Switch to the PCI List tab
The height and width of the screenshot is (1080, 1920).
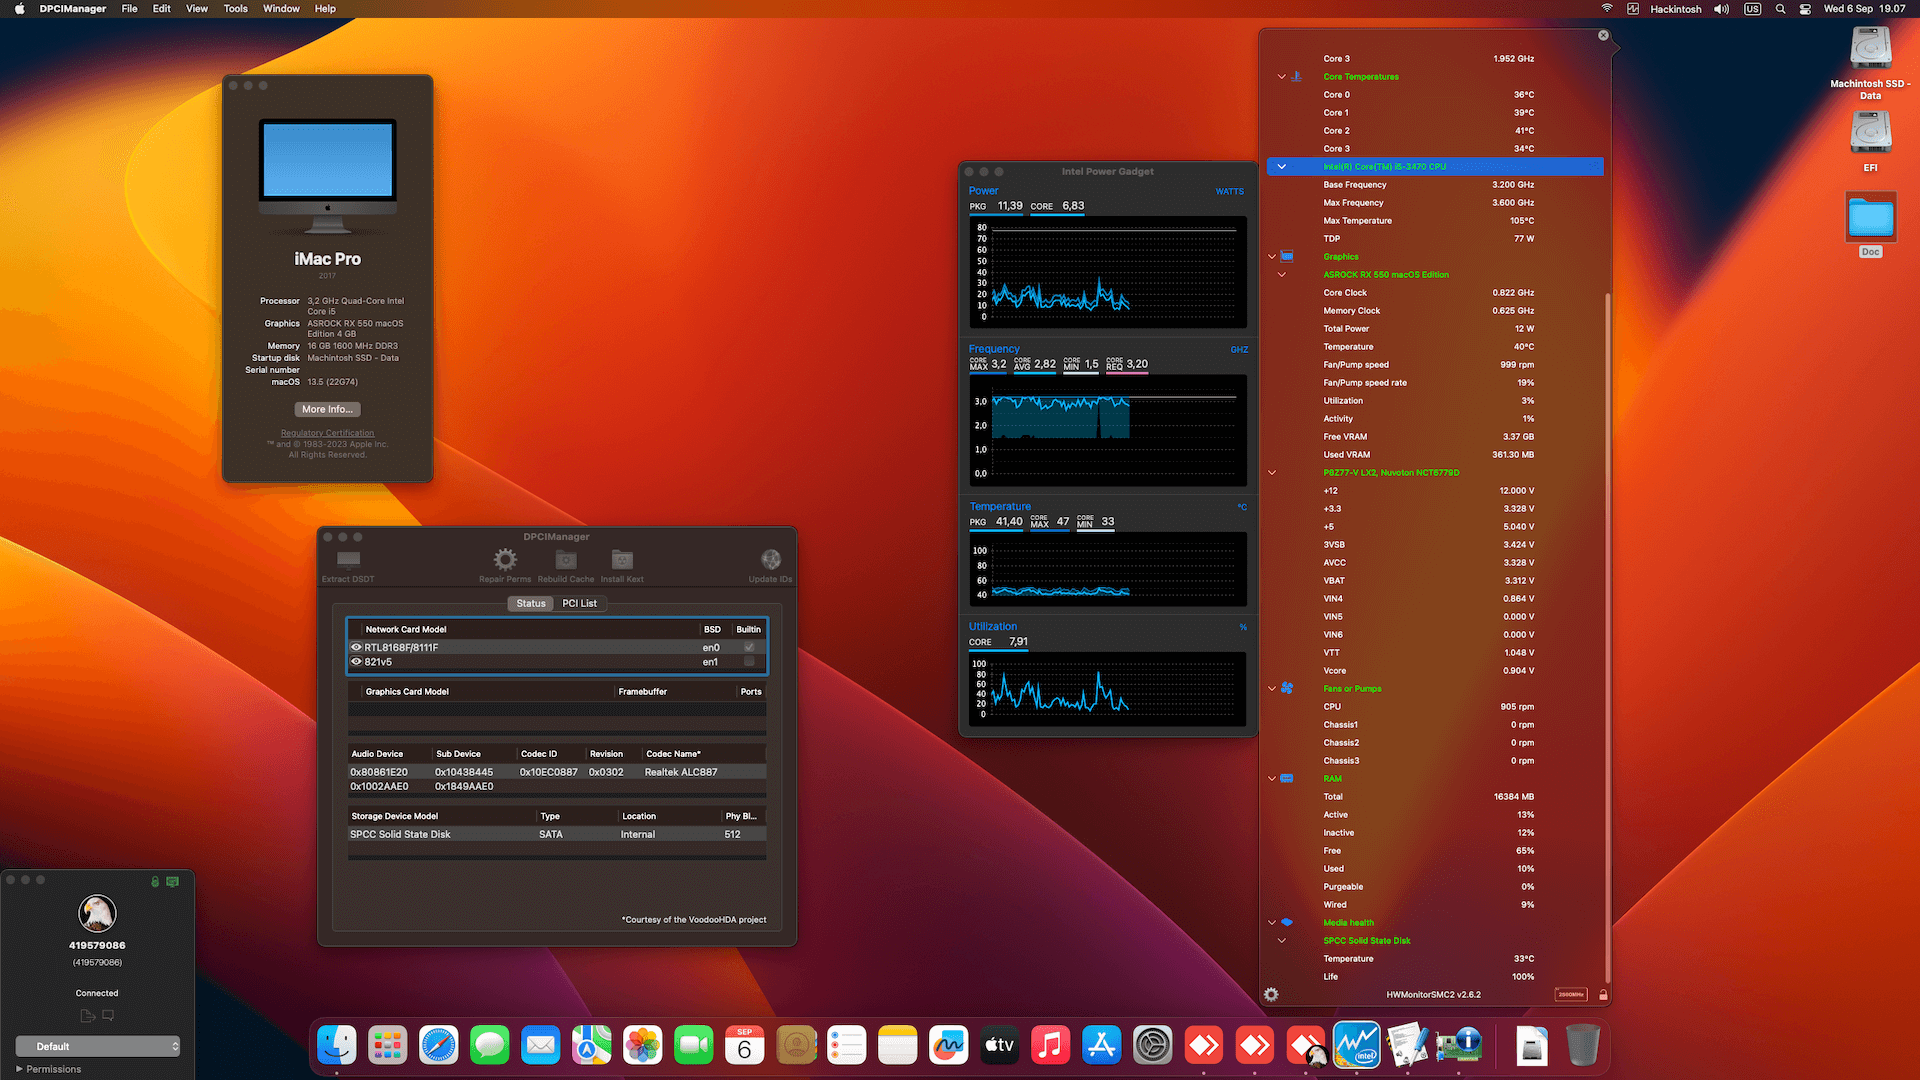579,603
